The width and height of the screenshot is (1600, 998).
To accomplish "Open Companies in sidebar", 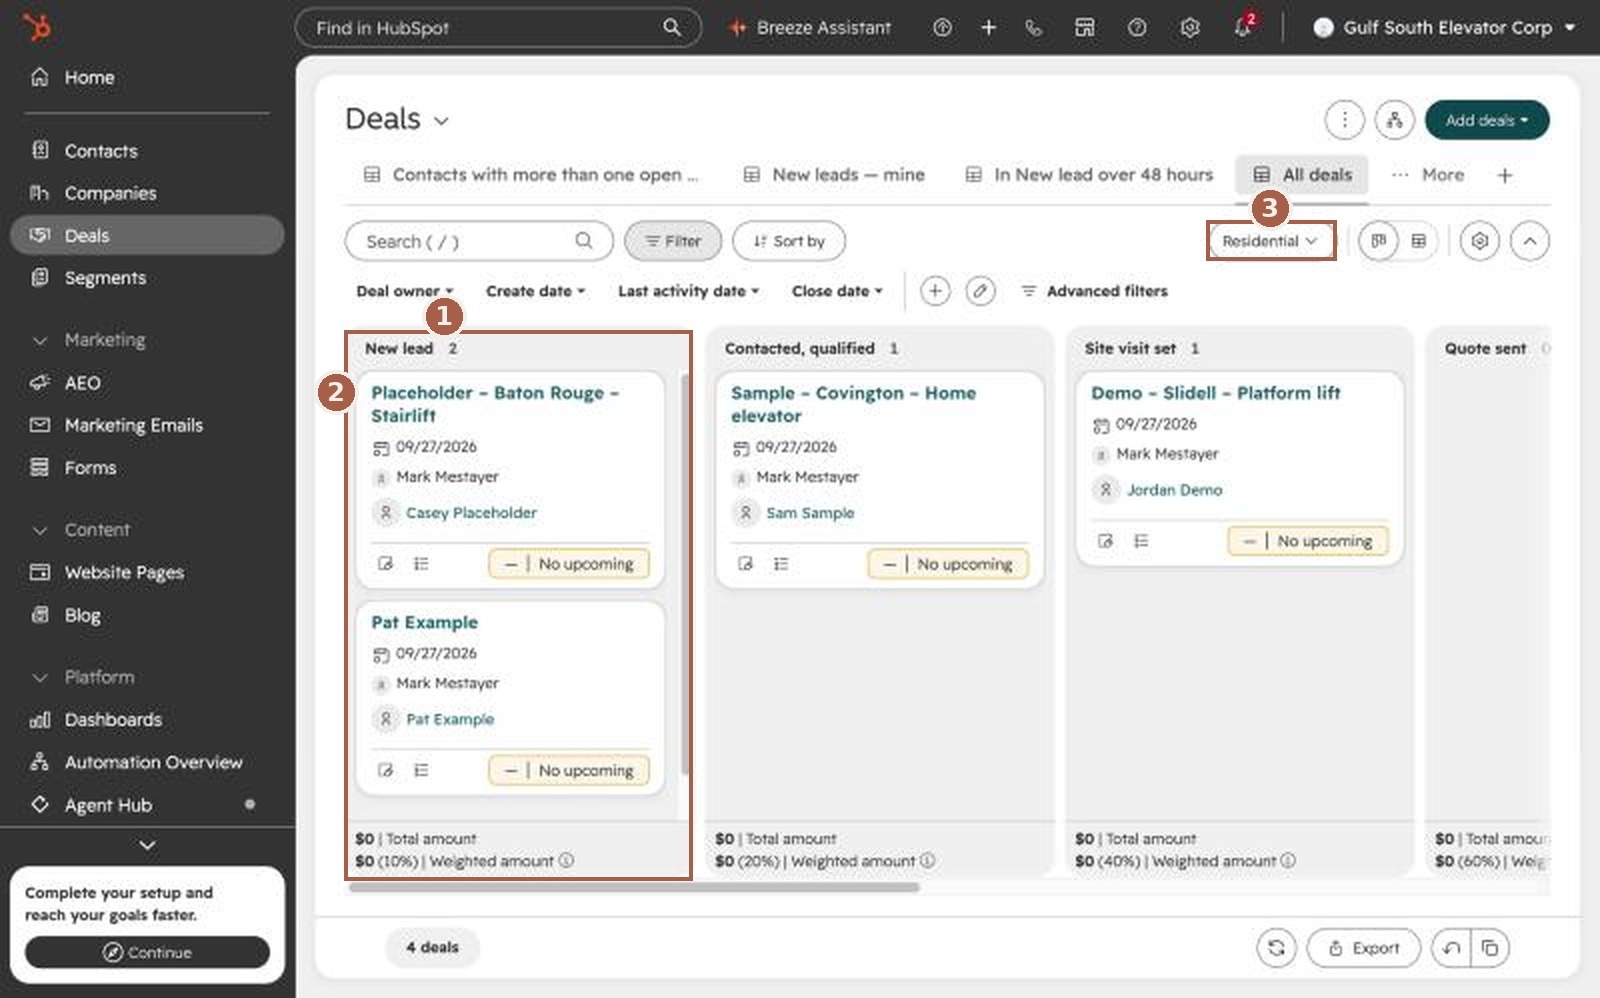I will tap(146, 193).
